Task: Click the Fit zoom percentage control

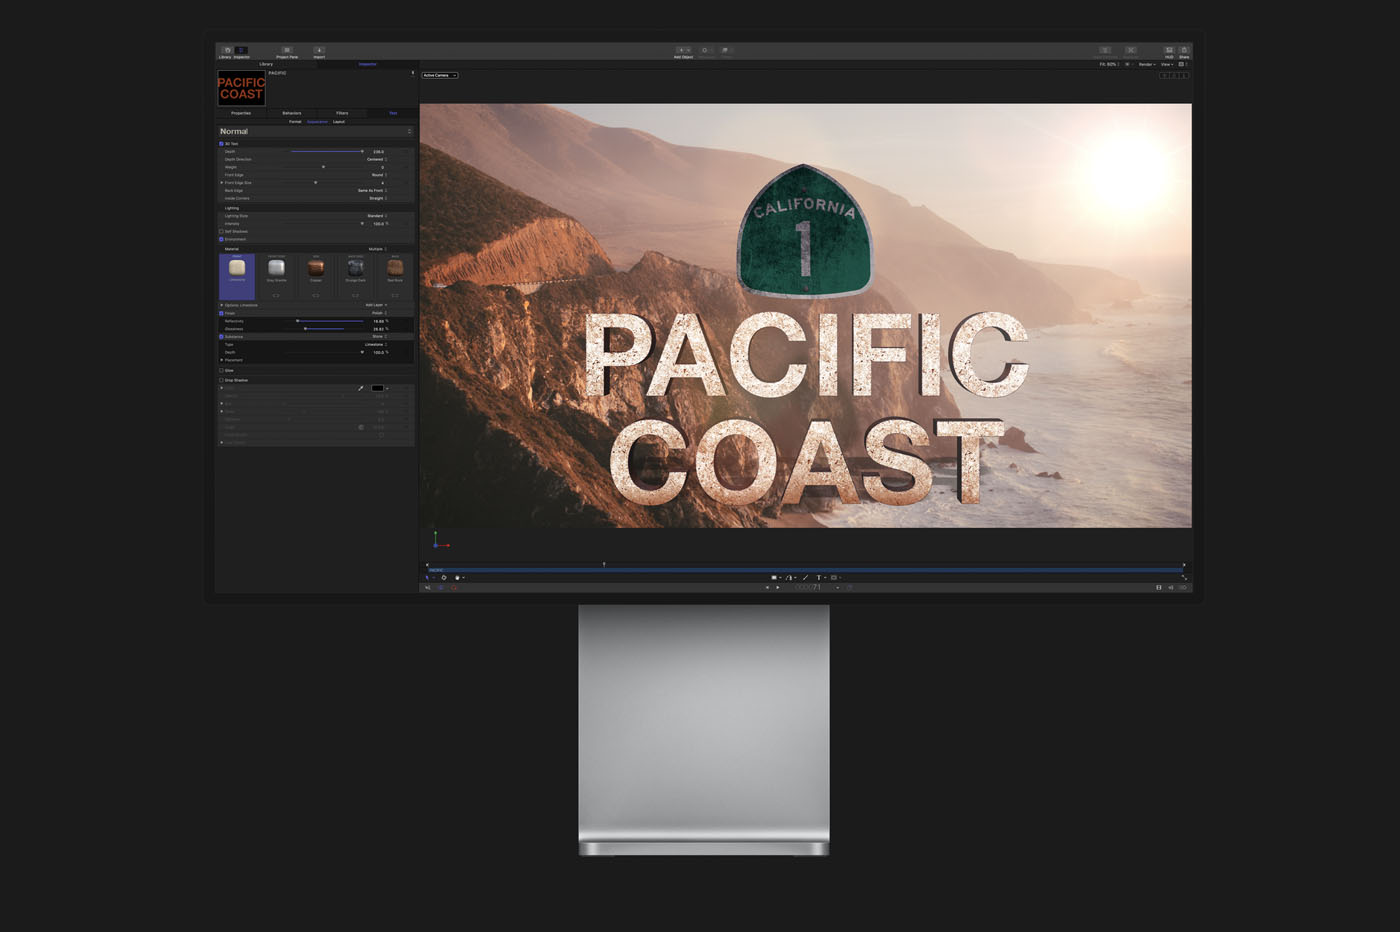Action: coord(1110,64)
